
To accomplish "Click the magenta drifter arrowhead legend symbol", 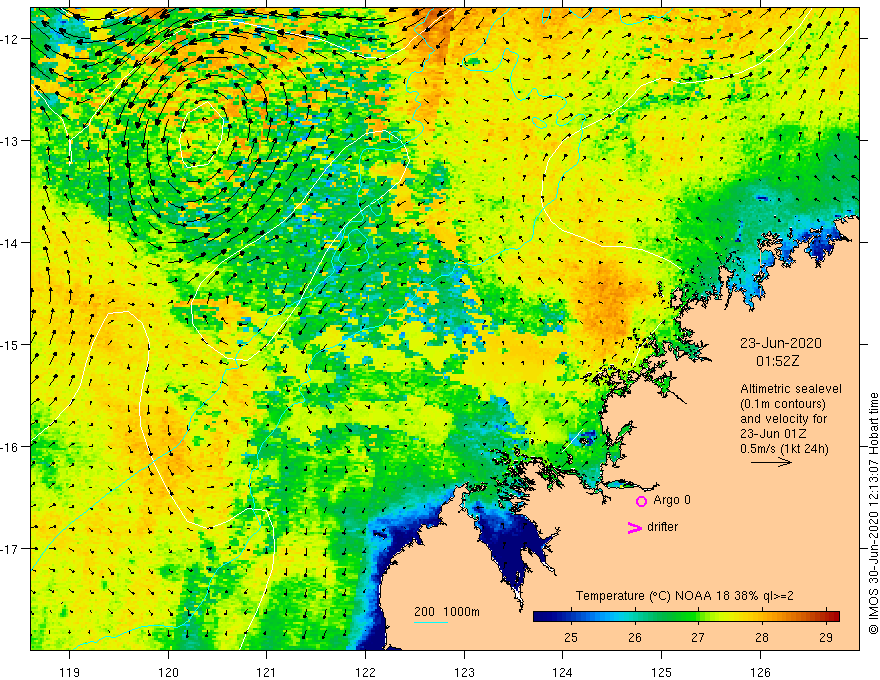I will click(635, 527).
